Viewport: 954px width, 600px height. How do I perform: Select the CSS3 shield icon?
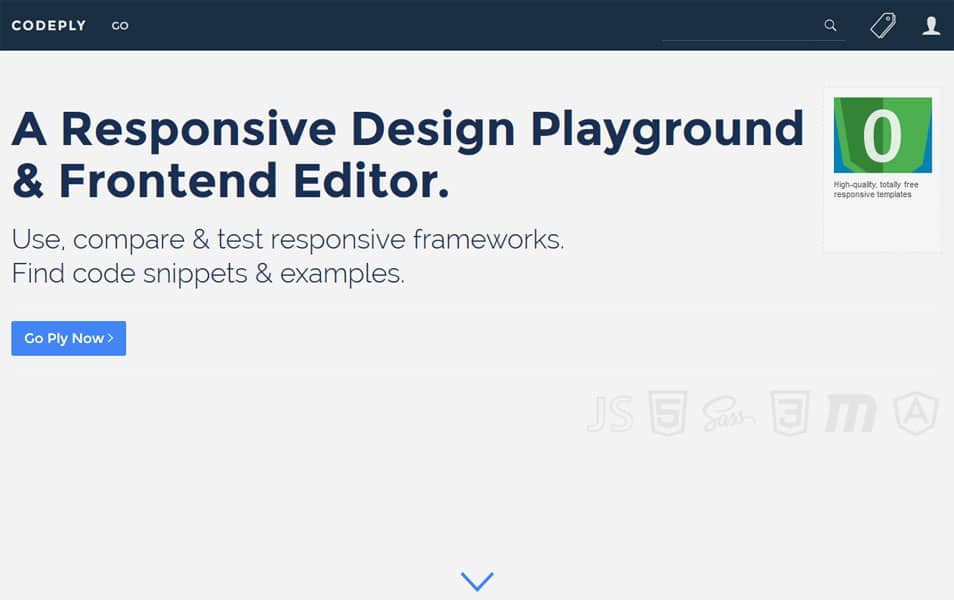[x=789, y=413]
